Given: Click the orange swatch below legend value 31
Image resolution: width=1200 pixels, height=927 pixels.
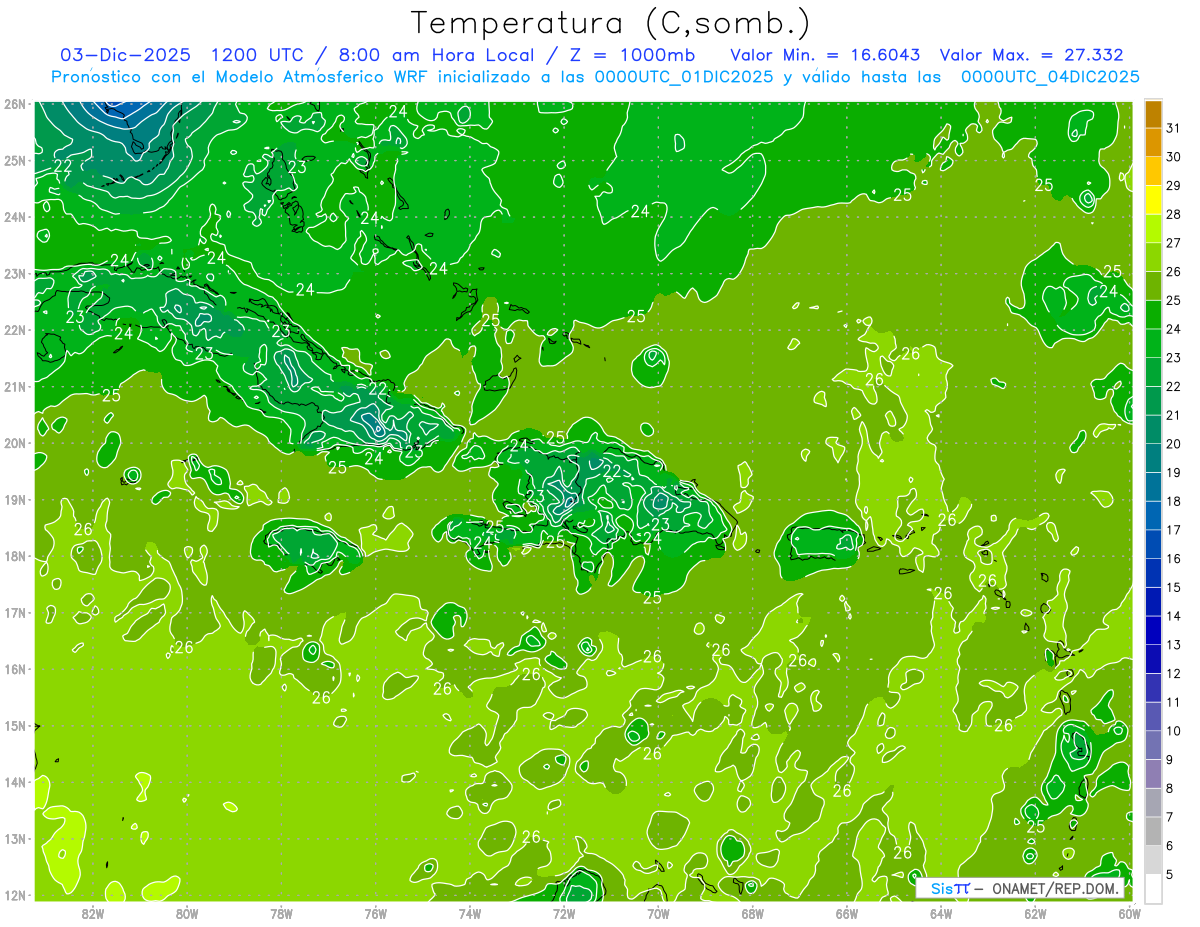Looking at the screenshot, I should tap(1153, 143).
